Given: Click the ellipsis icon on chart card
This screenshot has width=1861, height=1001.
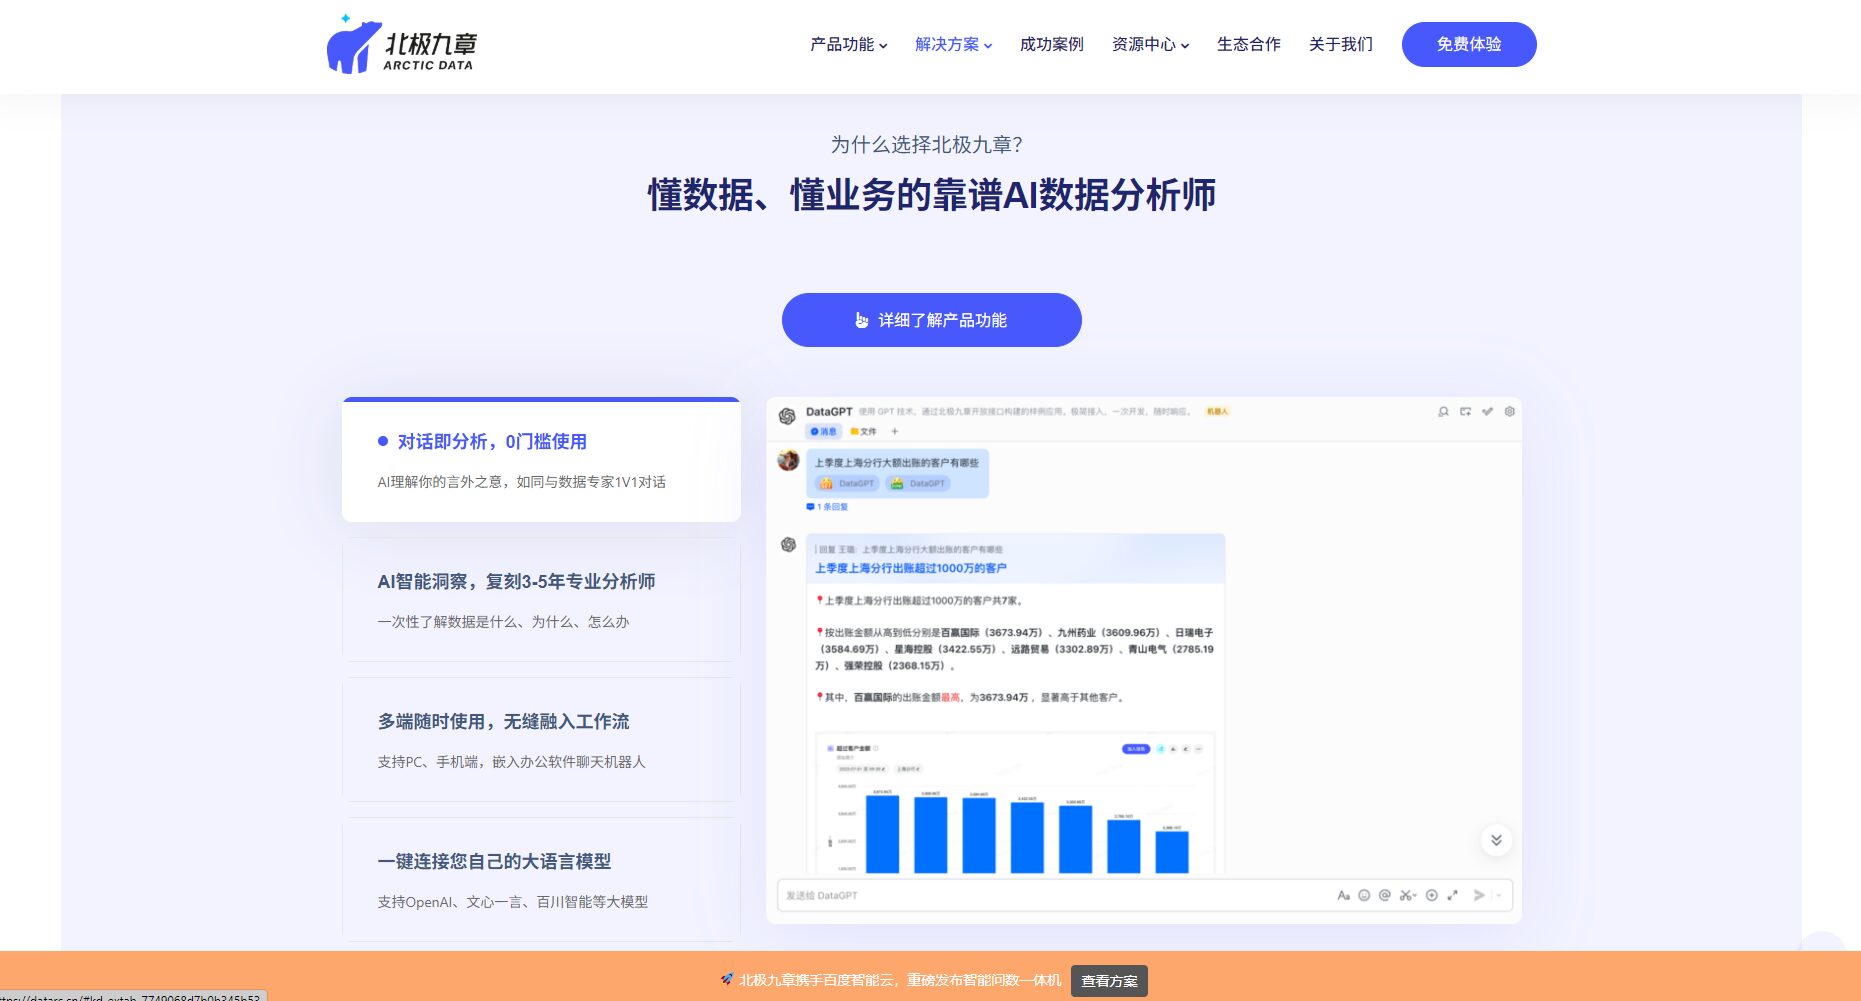Looking at the screenshot, I should [x=1199, y=748].
